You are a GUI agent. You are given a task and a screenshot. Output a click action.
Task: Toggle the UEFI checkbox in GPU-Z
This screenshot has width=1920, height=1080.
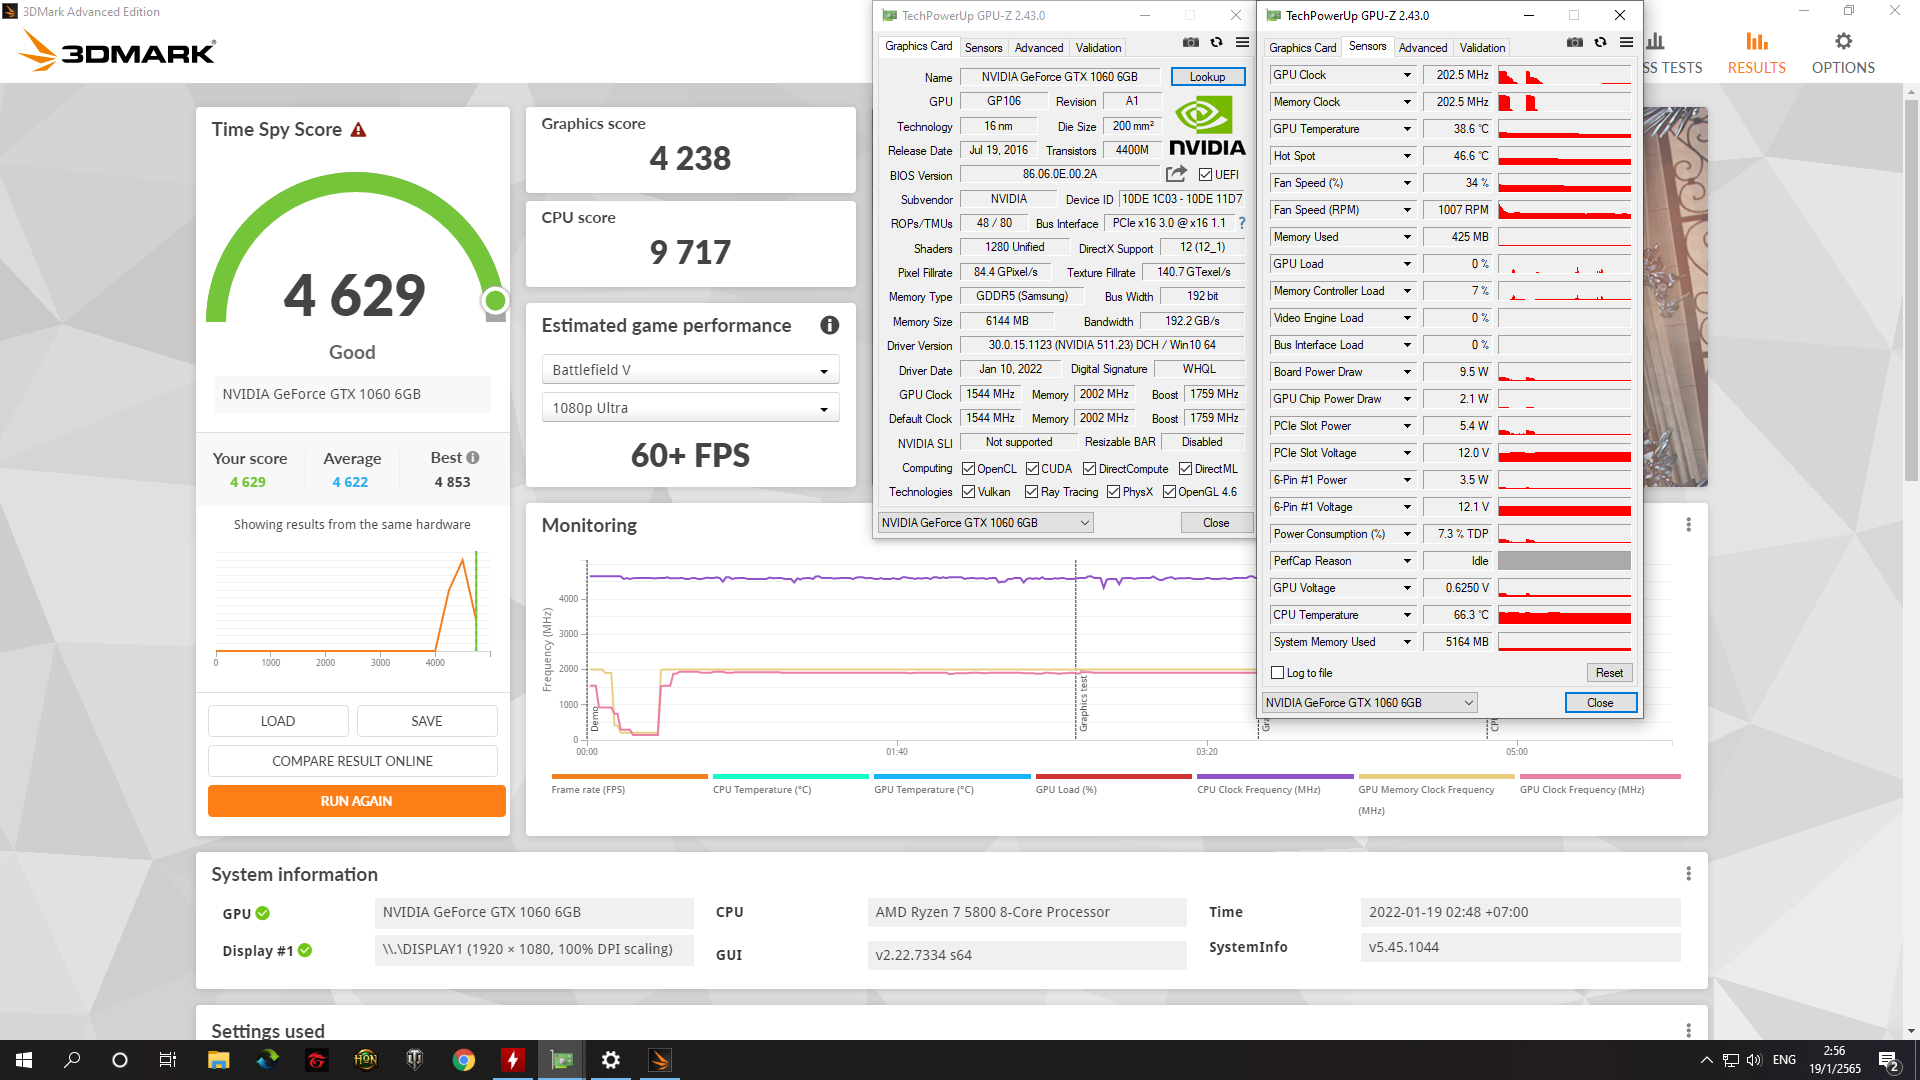(x=1205, y=174)
